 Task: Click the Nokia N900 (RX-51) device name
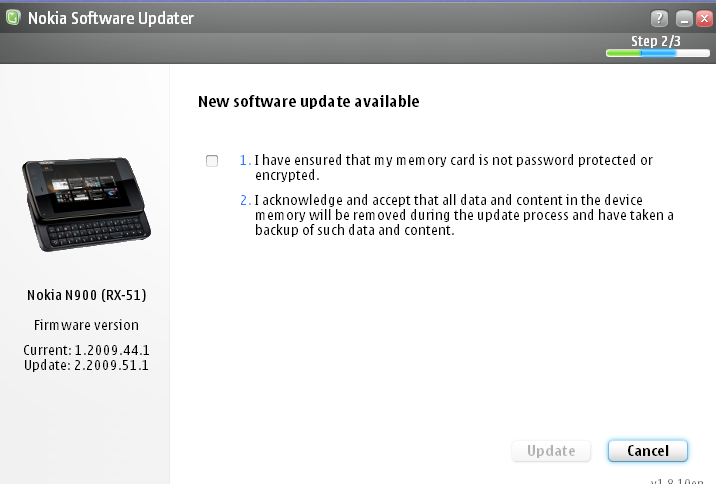tap(87, 295)
